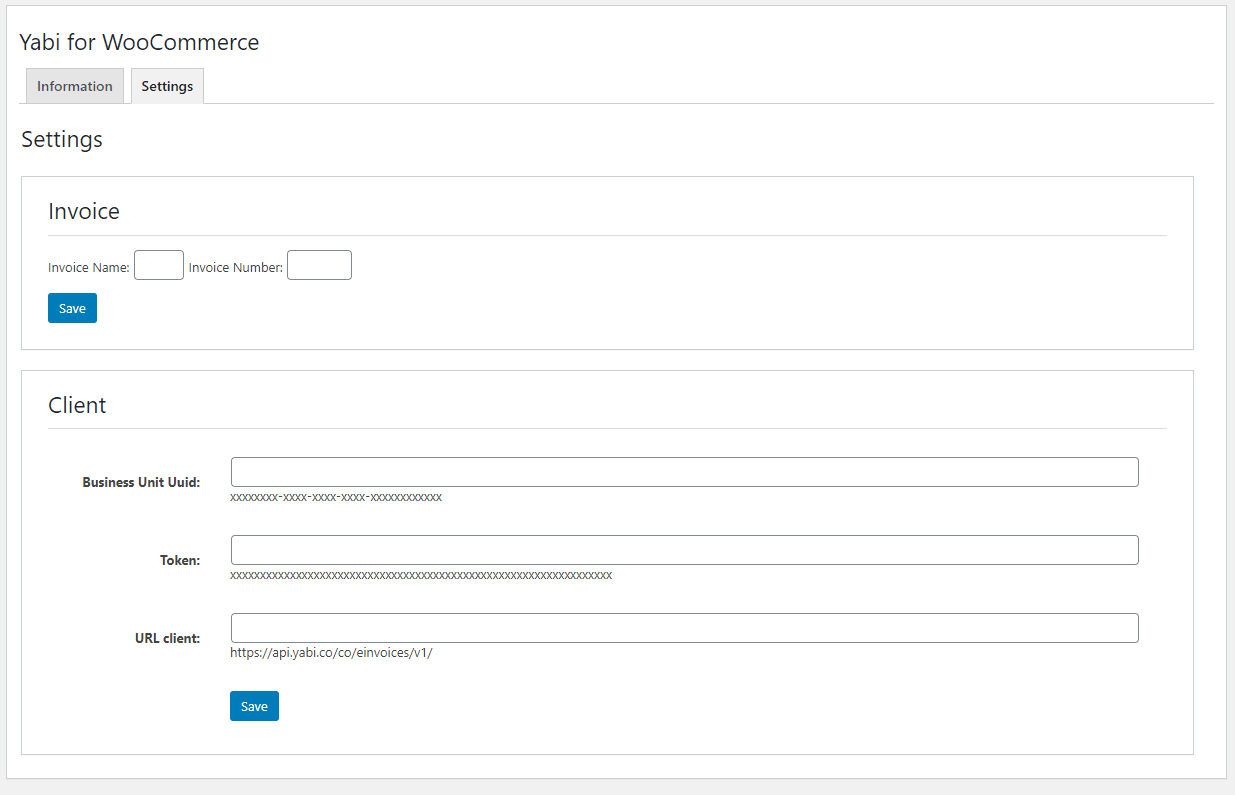The image size is (1235, 795).
Task: Click the Settings page heading
Action: [x=62, y=139]
